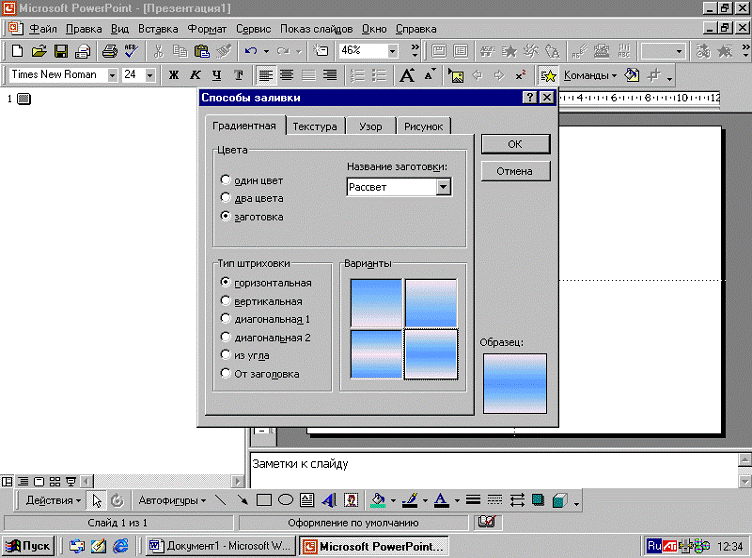Choose 'вертикальная' shading style
The width and height of the screenshot is (752, 558).
point(226,301)
